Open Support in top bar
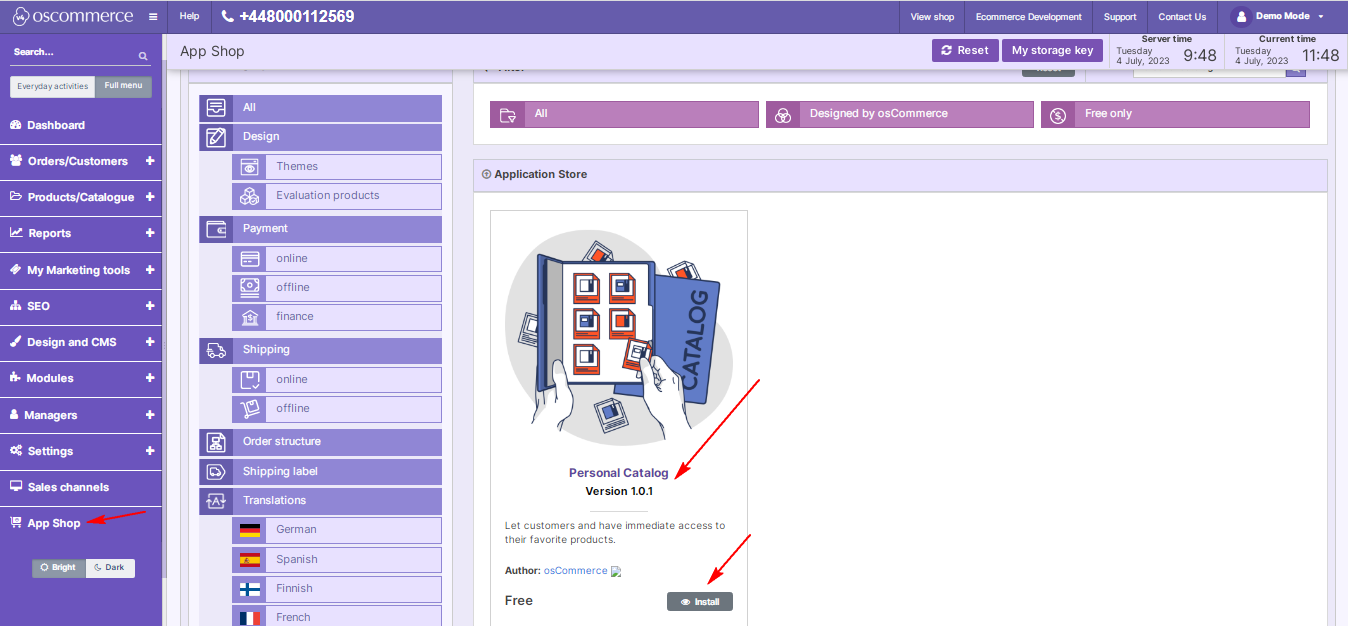This screenshot has width=1348, height=626. pos(1120,17)
